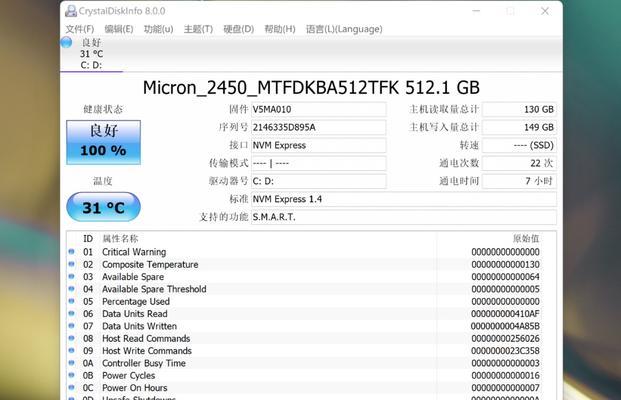Click raw value 0000000004A85B

[505, 326]
